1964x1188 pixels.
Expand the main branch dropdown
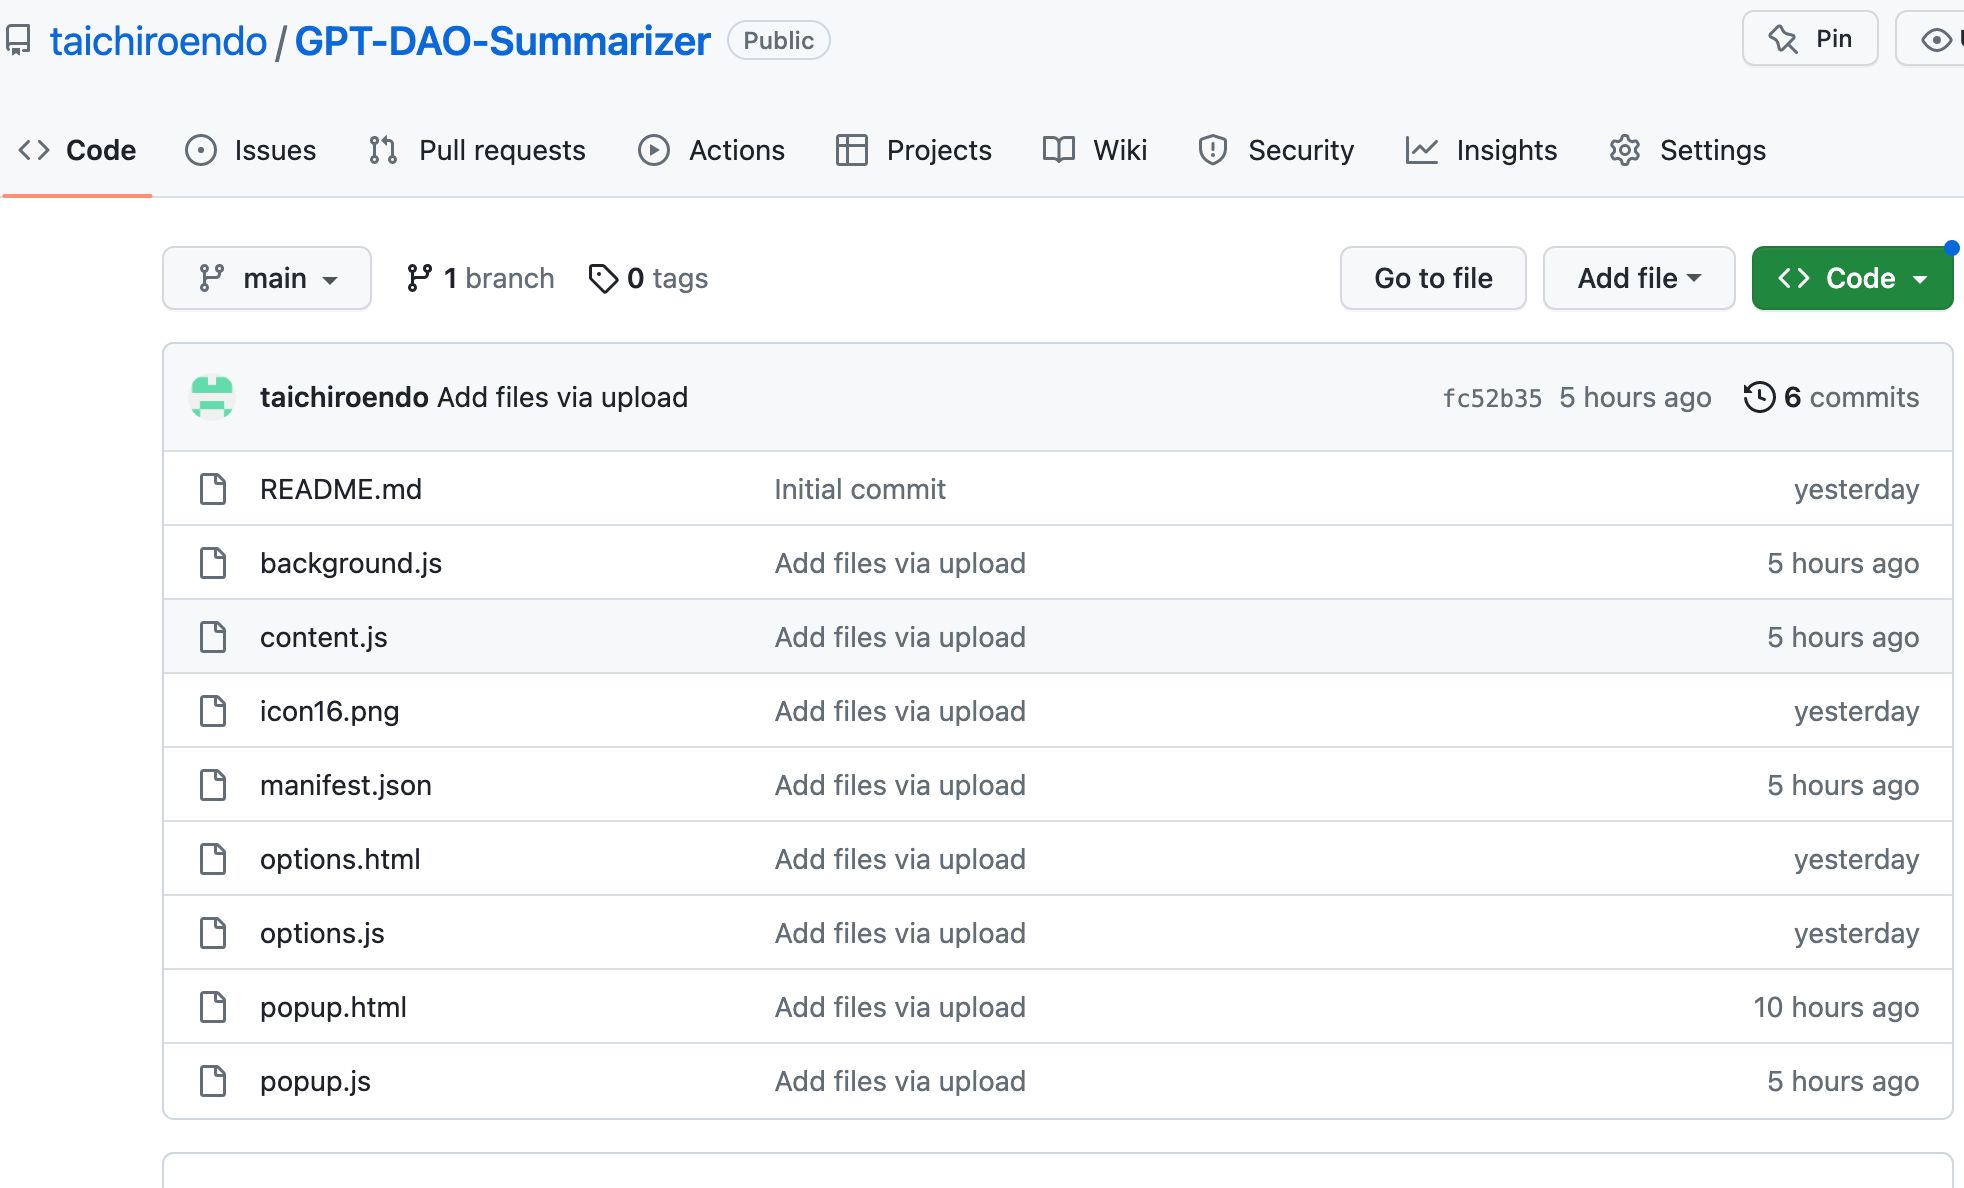267,278
